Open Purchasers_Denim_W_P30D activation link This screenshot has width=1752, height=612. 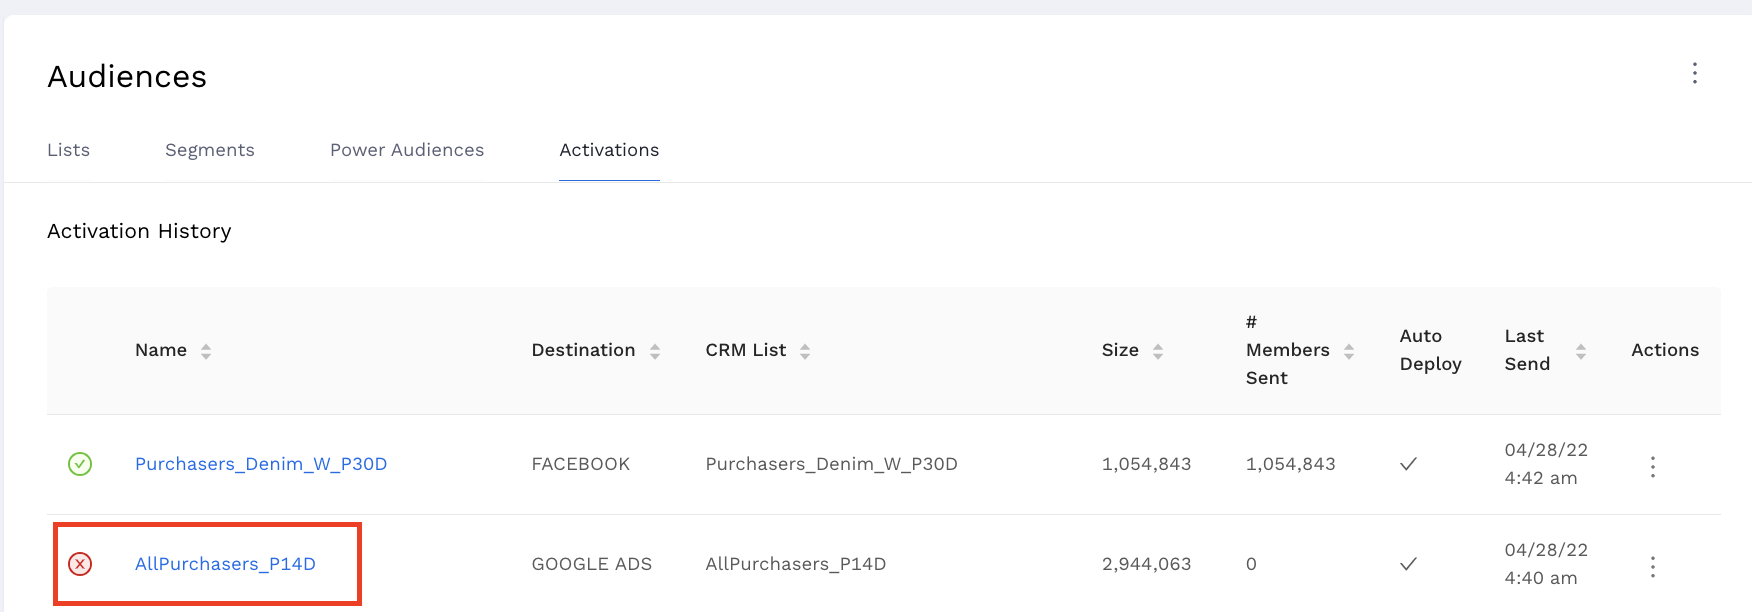(x=261, y=464)
